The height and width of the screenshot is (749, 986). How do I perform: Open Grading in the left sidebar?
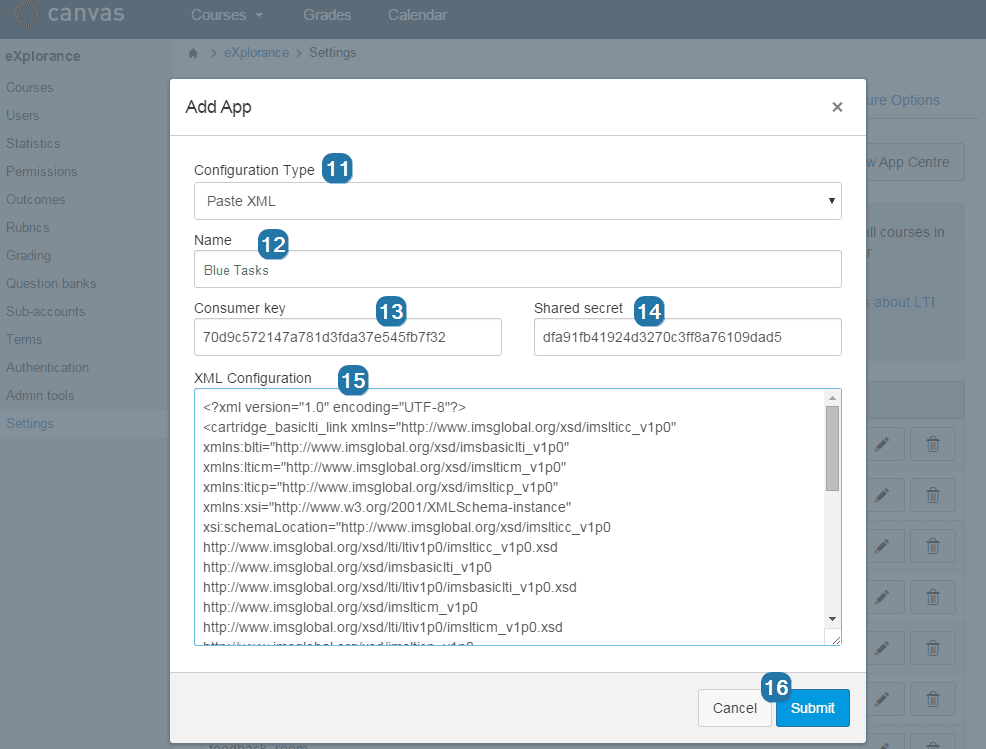(x=28, y=255)
